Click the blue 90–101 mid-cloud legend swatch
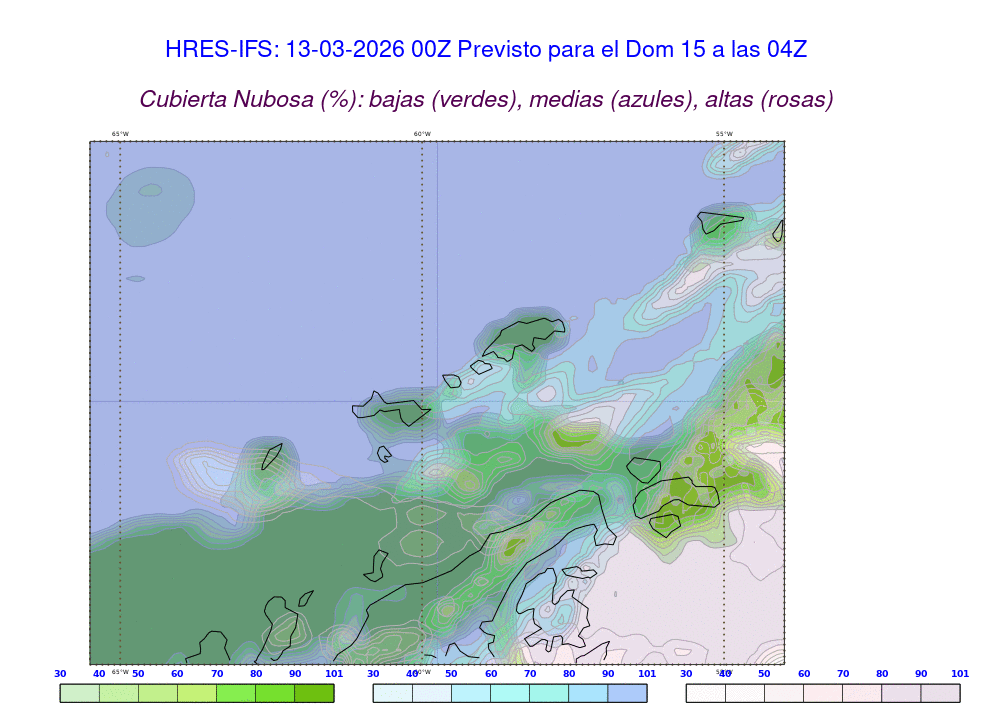The width and height of the screenshot is (1000, 707). click(627, 693)
